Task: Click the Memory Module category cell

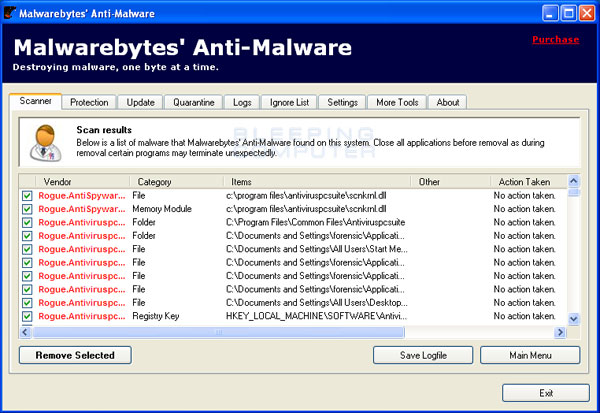Action: [162, 209]
